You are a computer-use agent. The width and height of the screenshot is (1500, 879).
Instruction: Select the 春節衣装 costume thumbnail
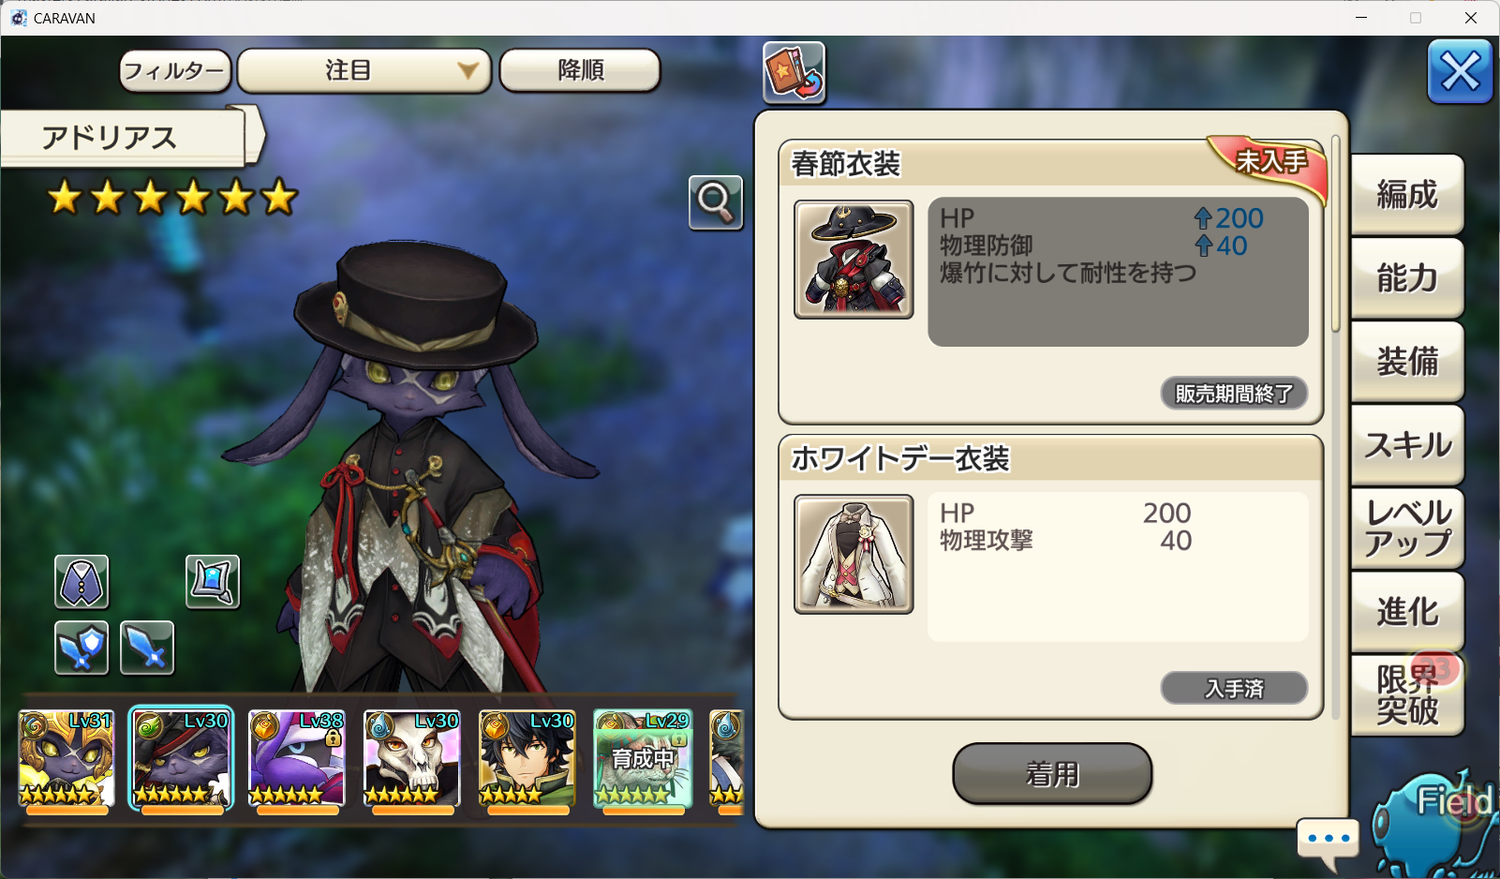(x=853, y=260)
